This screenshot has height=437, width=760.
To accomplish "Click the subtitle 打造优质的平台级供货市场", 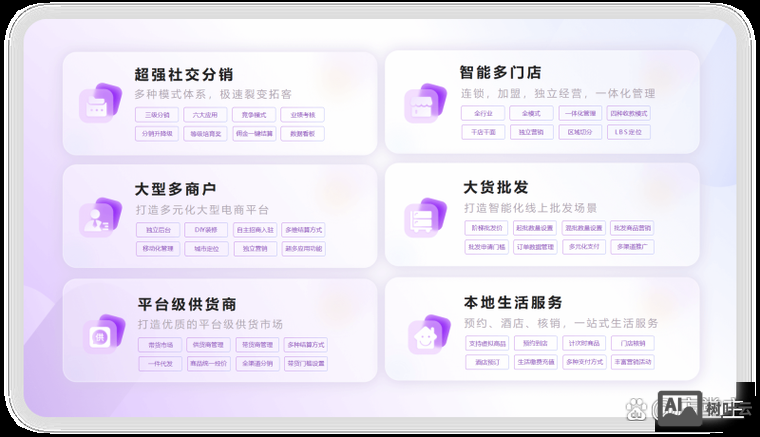I will (210, 324).
